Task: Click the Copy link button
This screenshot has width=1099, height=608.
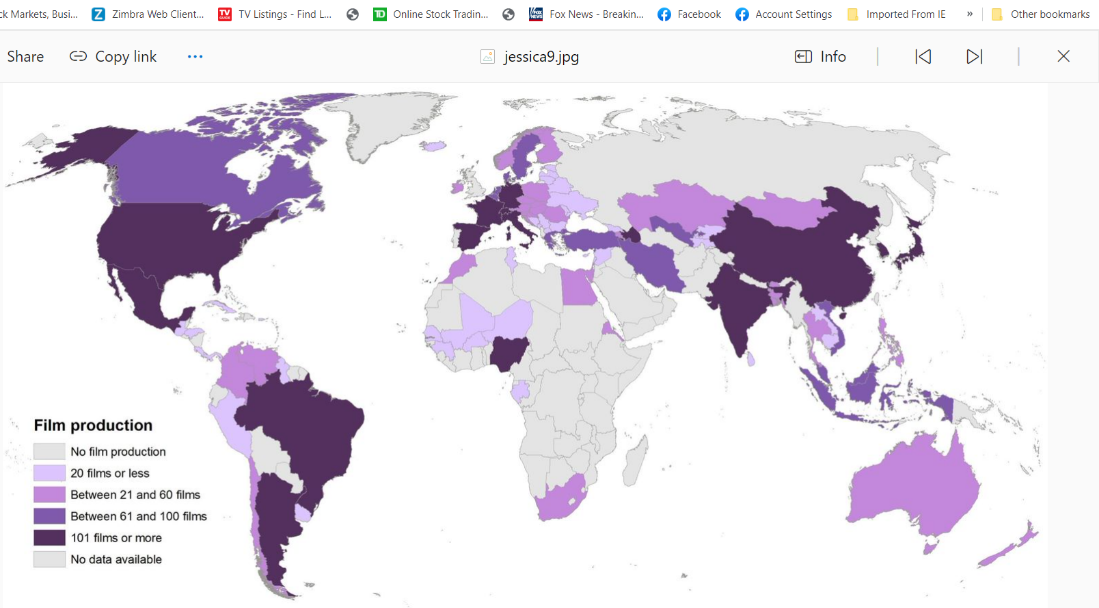Action: [113, 57]
